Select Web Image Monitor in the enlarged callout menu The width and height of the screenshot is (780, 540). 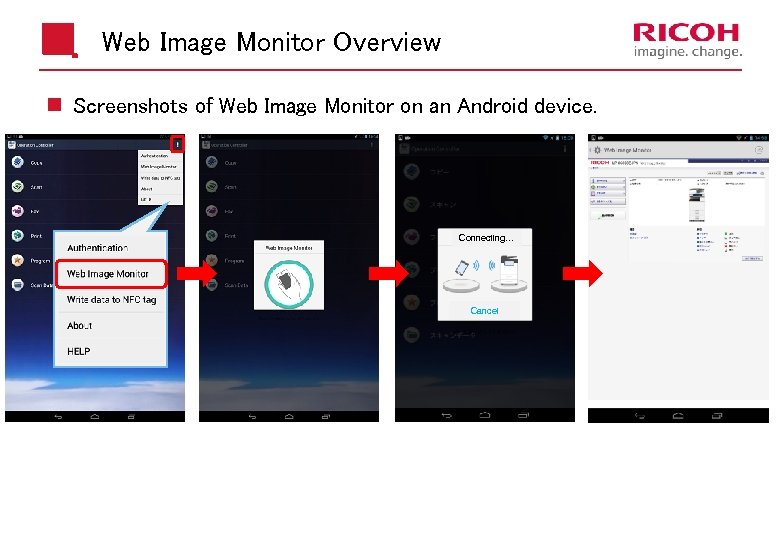(111, 273)
